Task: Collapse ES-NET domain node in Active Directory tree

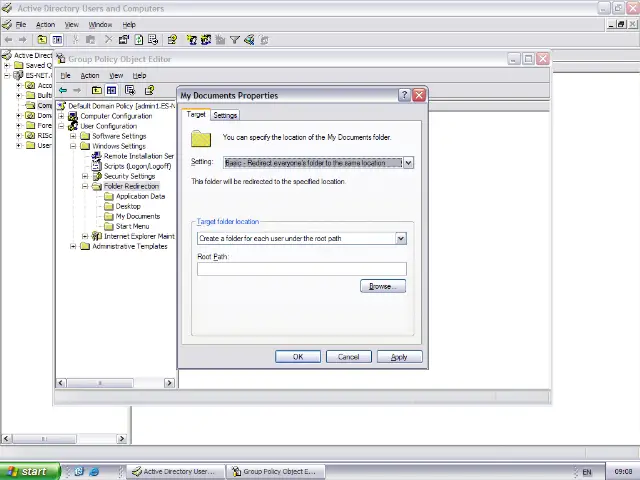Action: (x=7, y=76)
